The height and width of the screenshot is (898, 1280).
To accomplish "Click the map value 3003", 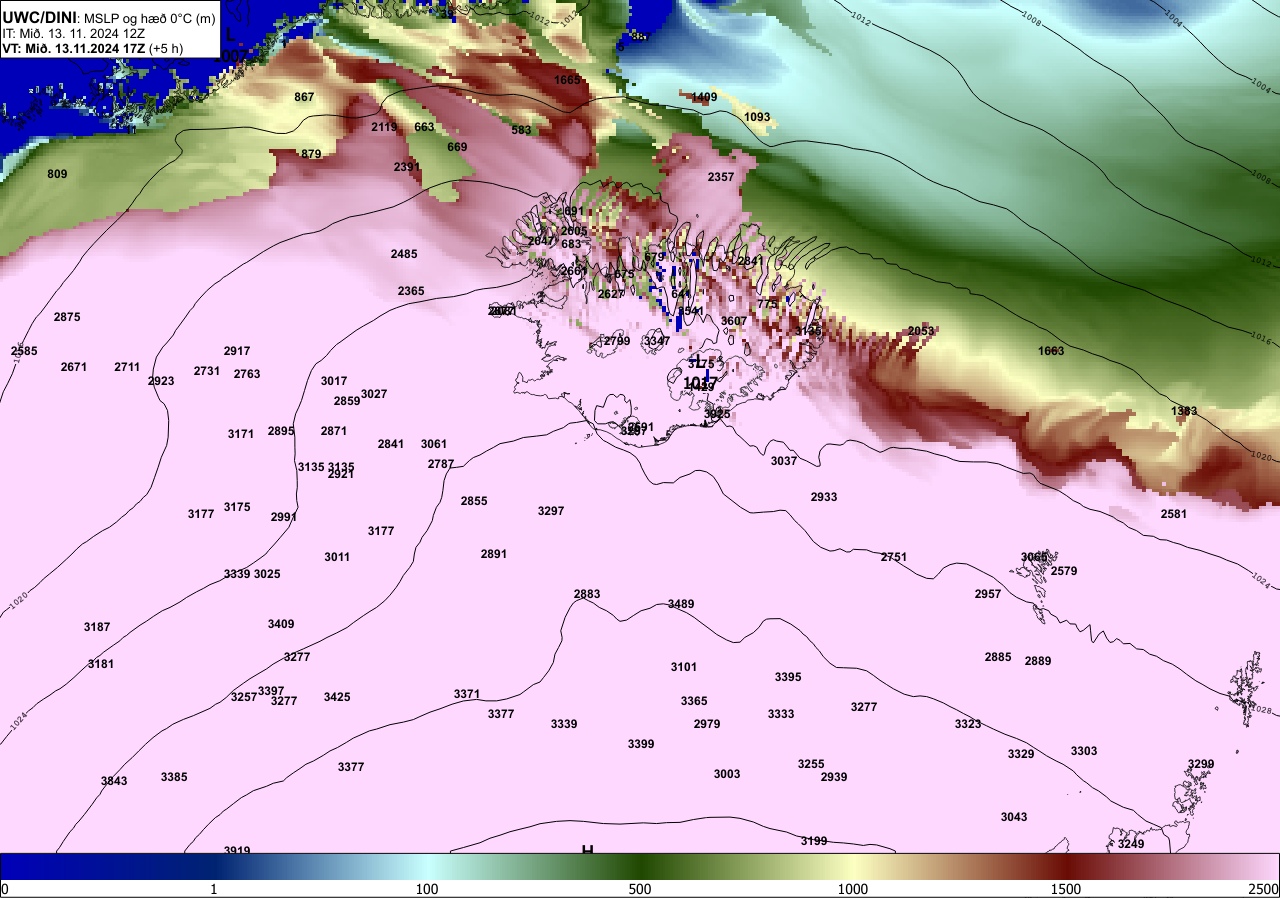I will click(727, 774).
